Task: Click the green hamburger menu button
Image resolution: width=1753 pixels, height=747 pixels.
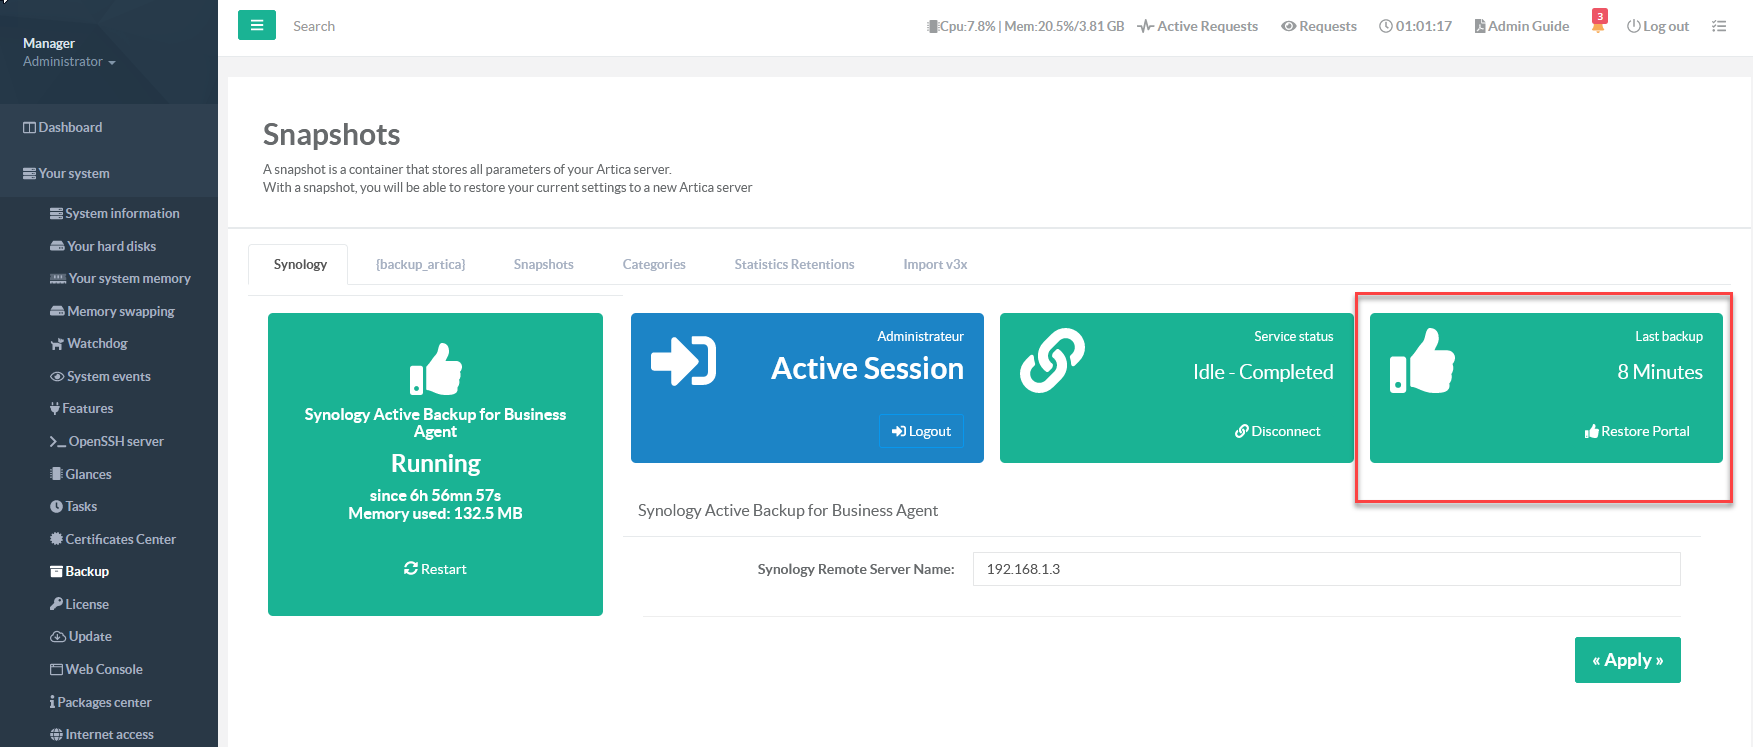Action: (x=256, y=25)
